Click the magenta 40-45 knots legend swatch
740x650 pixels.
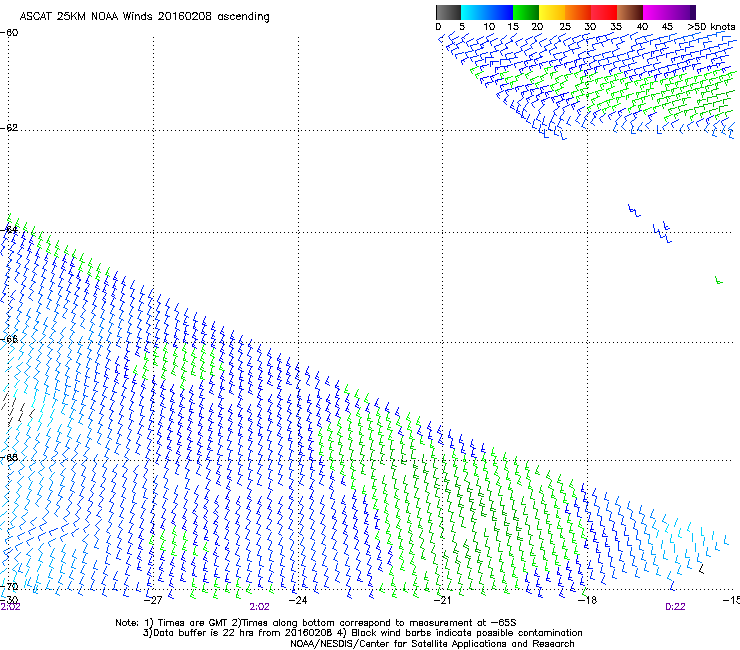[656, 12]
